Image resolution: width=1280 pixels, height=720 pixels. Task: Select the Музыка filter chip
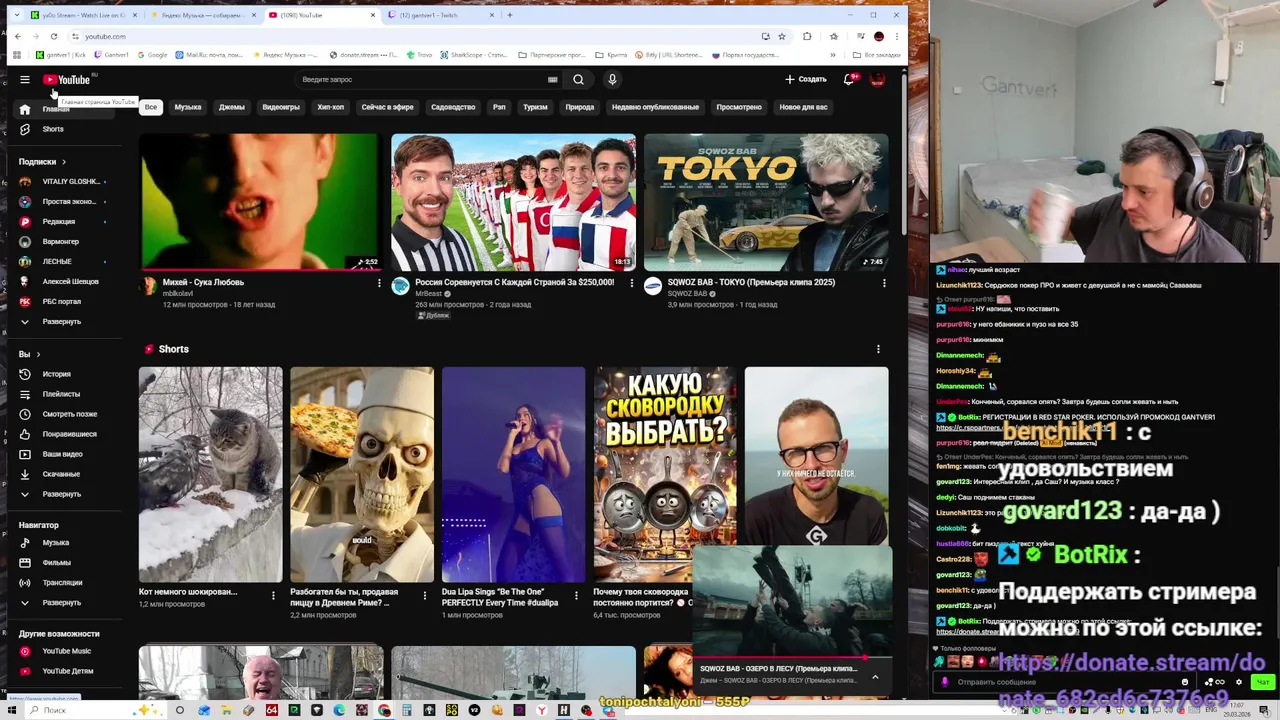(x=188, y=107)
